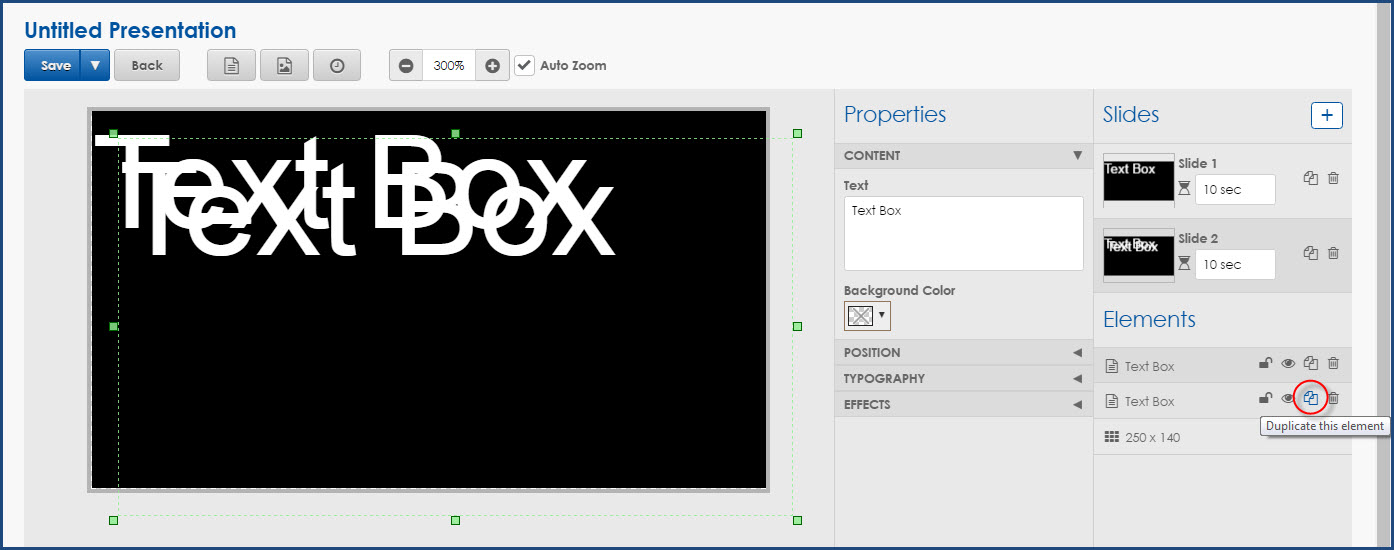This screenshot has width=1394, height=550.
Task: Duplicate the bottom Text Box element
Action: pyautogui.click(x=1311, y=398)
